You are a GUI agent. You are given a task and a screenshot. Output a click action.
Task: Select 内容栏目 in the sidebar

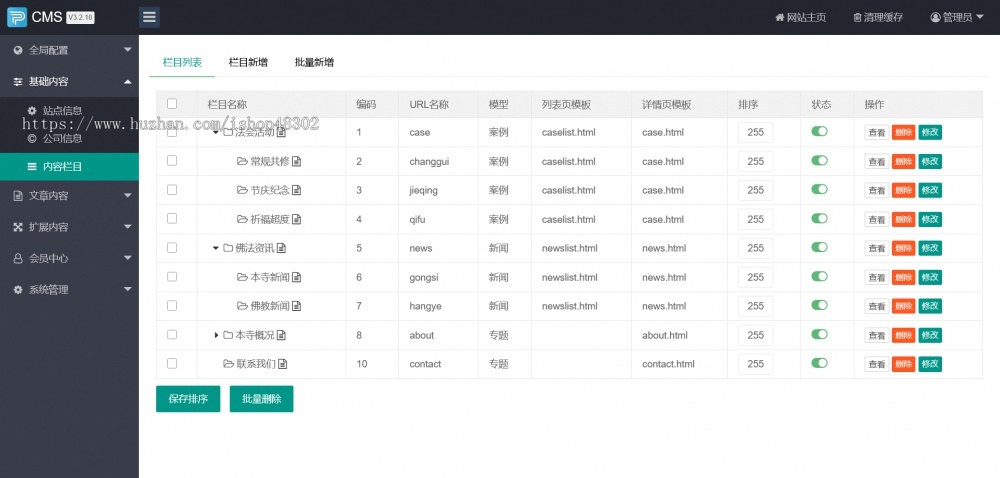[x=70, y=167]
